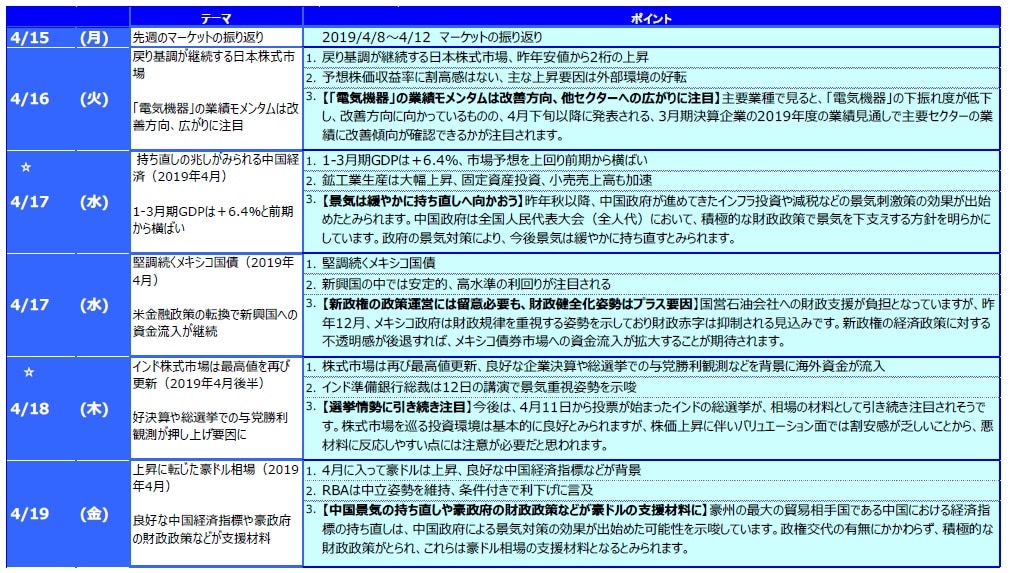Viewport: 1011px width, 573px height.
Task: Click the 堅調続くメキシコ国債 point row numbered 1
Action: click(378, 263)
